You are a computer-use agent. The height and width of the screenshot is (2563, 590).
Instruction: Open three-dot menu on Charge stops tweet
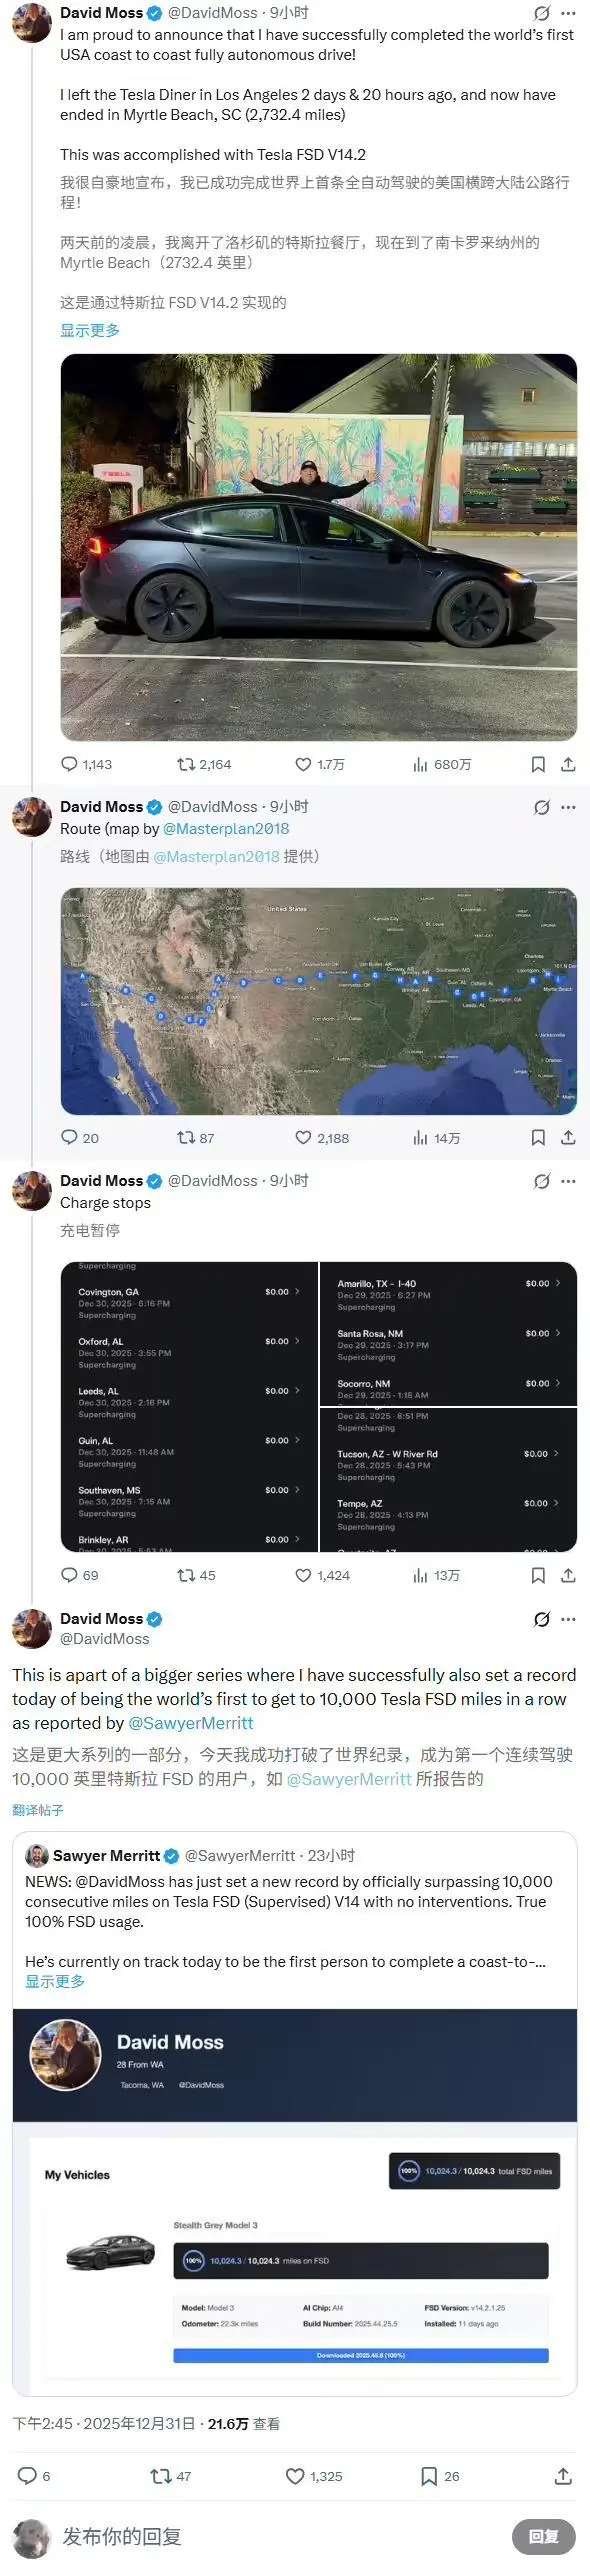(x=568, y=1181)
